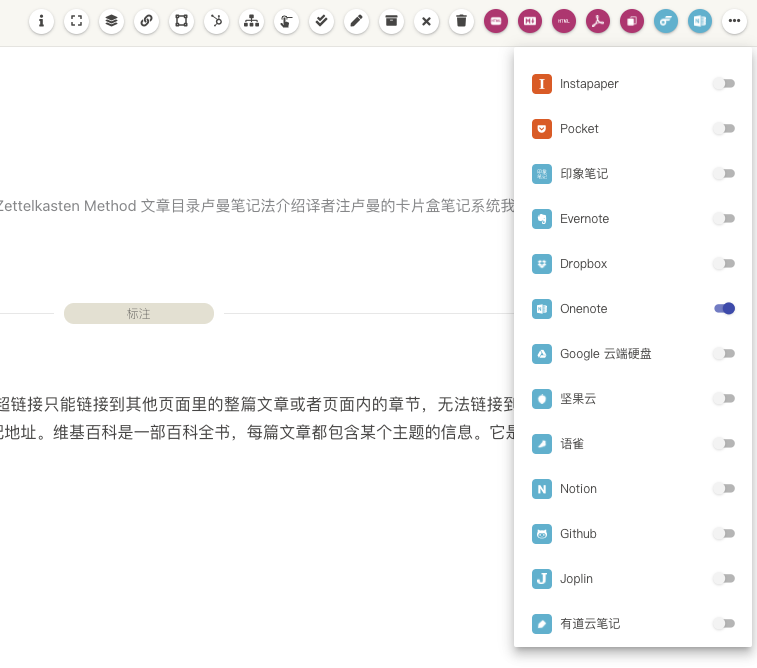Viewport: 757px width, 668px height.
Task: Disable the Onenote toggle
Action: pyautogui.click(x=724, y=308)
